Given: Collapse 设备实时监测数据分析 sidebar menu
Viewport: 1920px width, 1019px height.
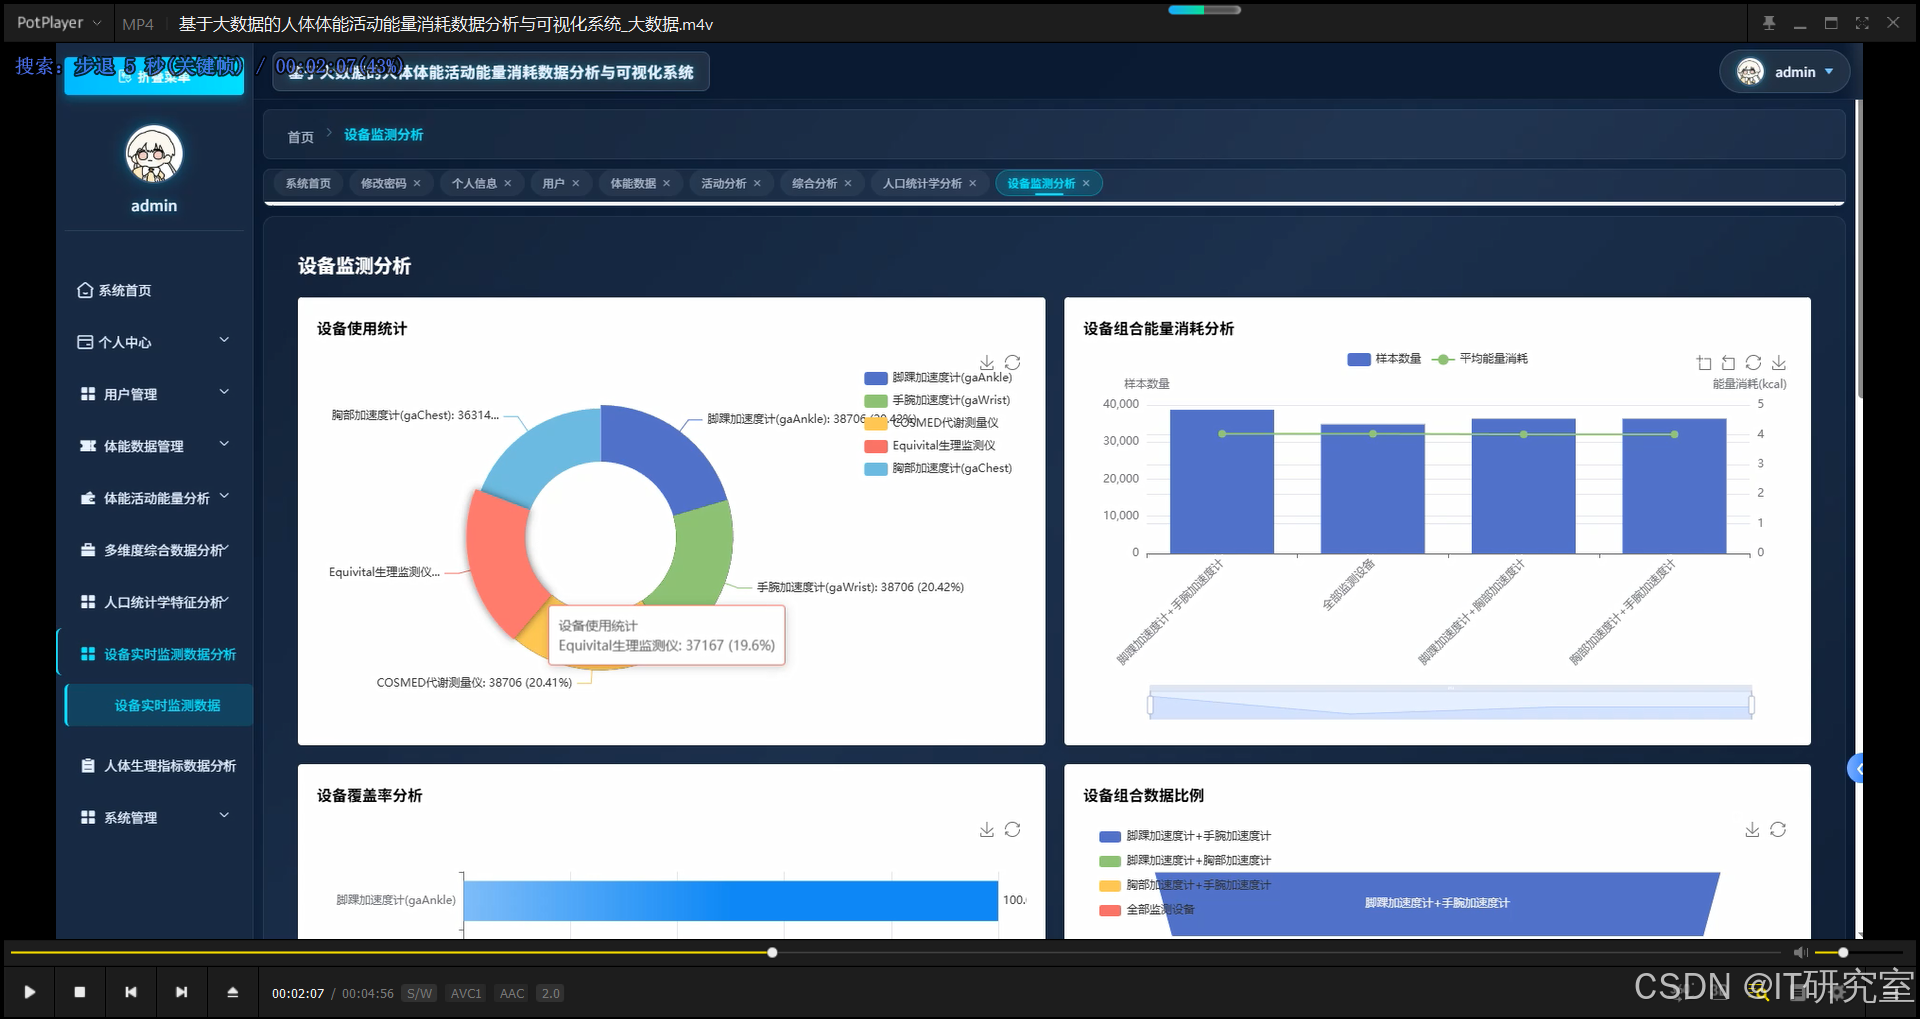Looking at the screenshot, I should click(x=154, y=654).
